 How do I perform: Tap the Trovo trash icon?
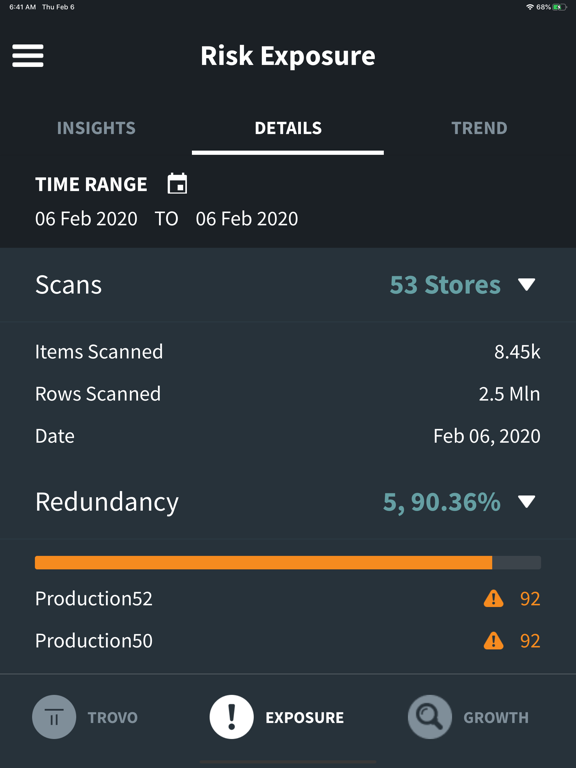(x=54, y=717)
